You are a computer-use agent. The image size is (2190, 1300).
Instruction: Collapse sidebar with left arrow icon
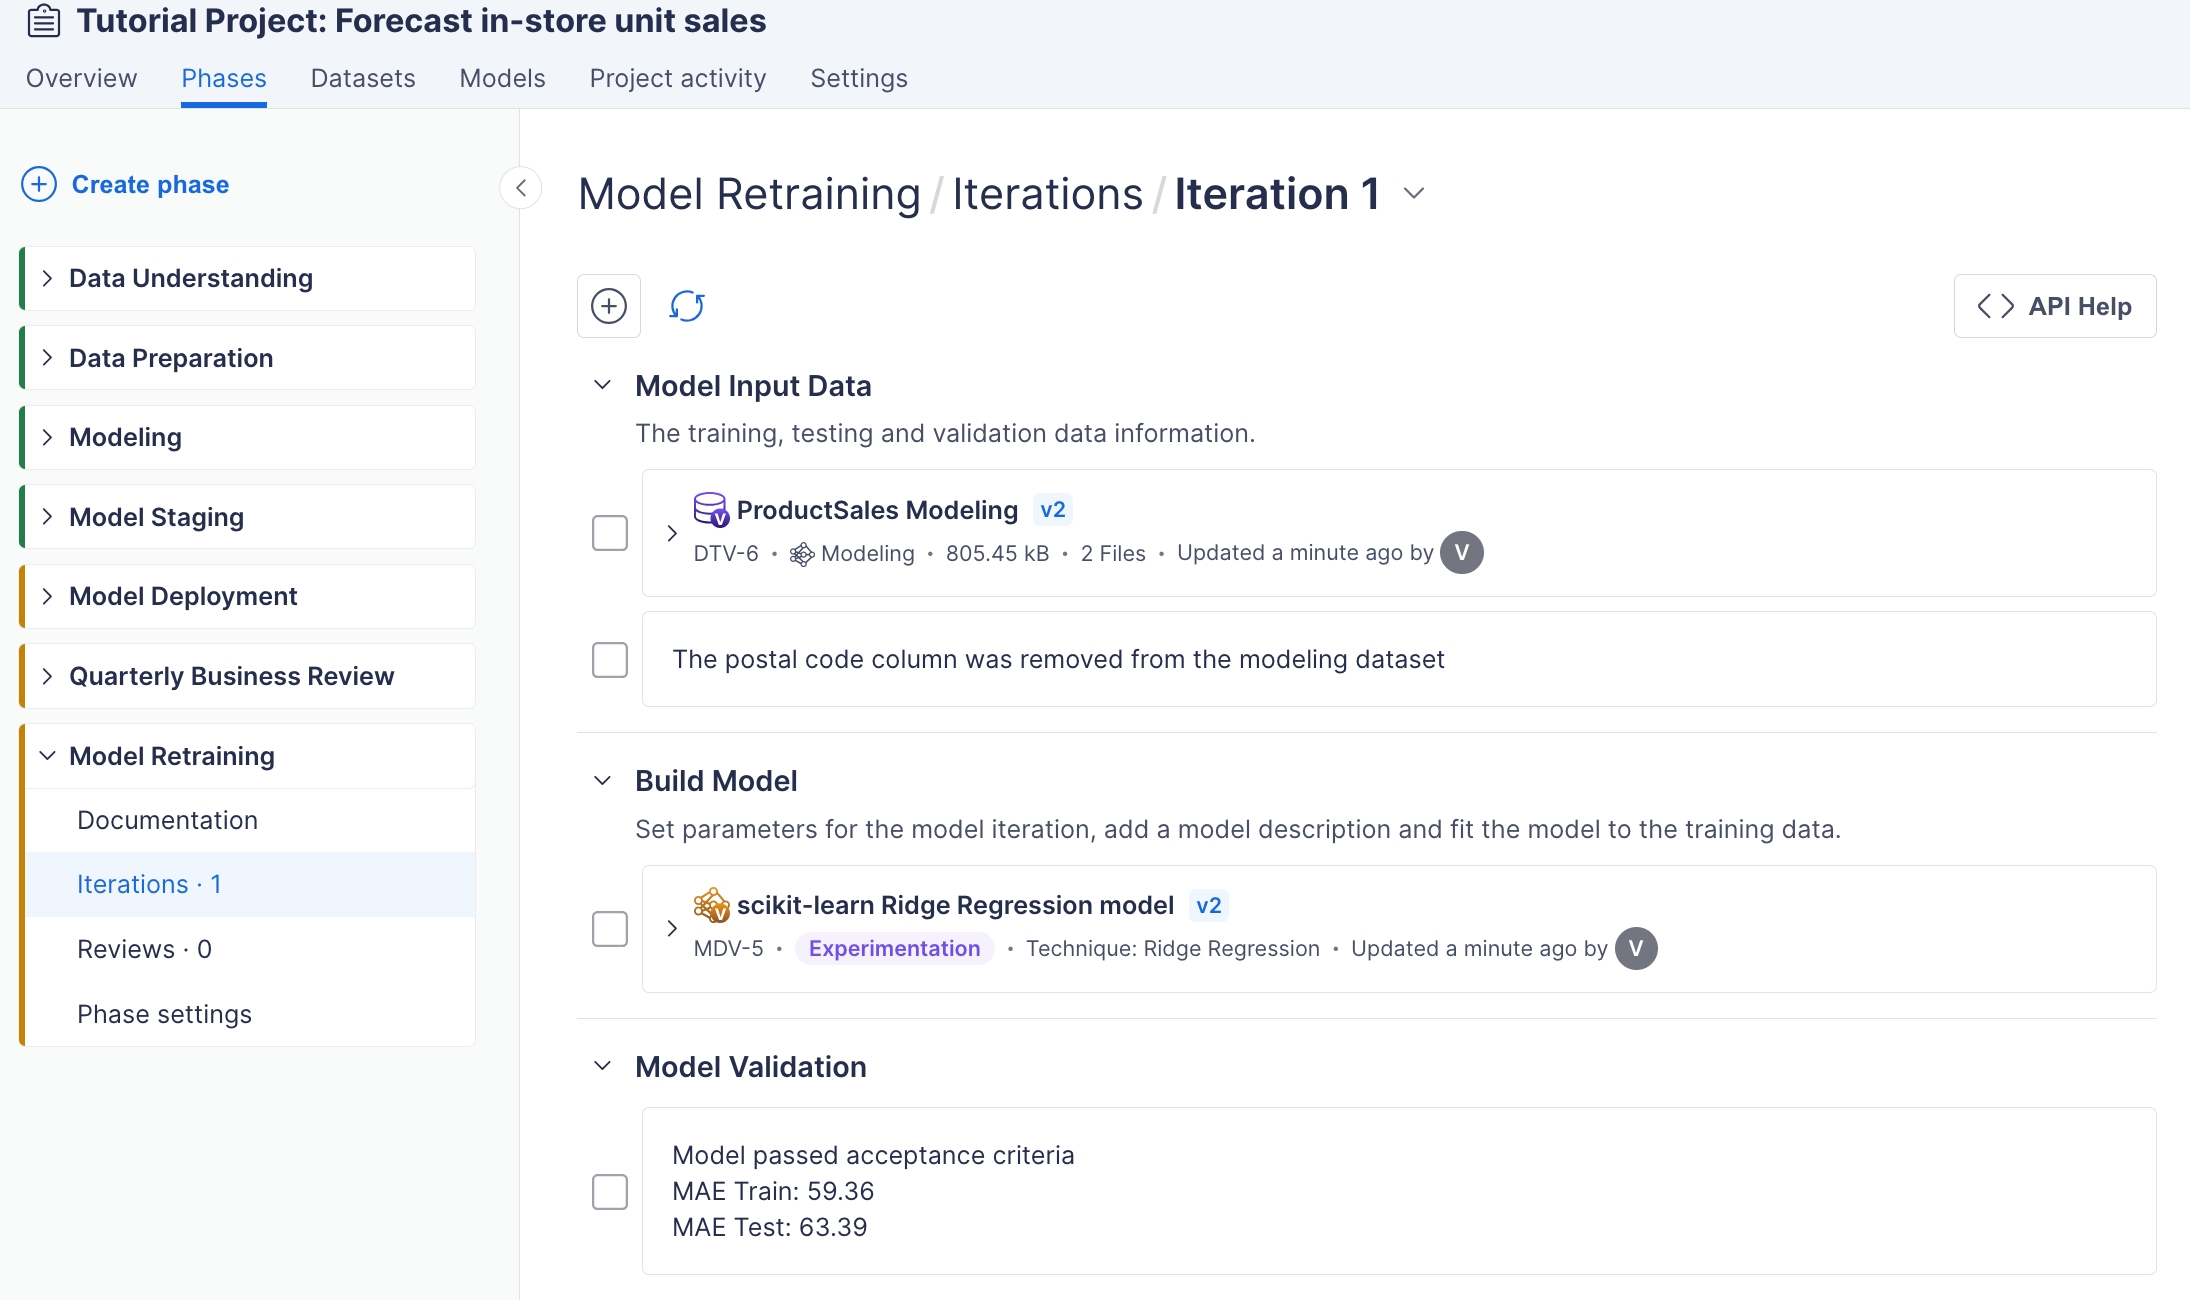521,188
